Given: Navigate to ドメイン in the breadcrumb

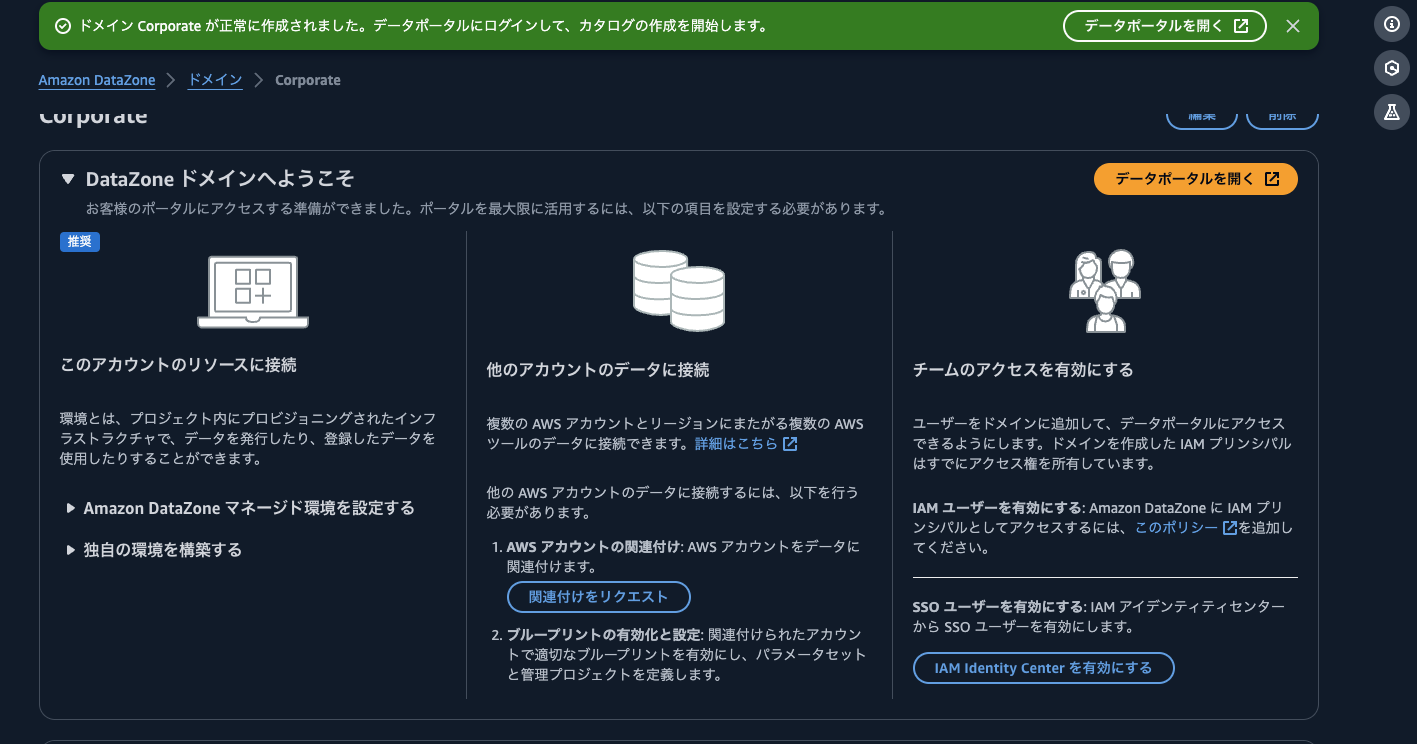Looking at the screenshot, I should 214,79.
